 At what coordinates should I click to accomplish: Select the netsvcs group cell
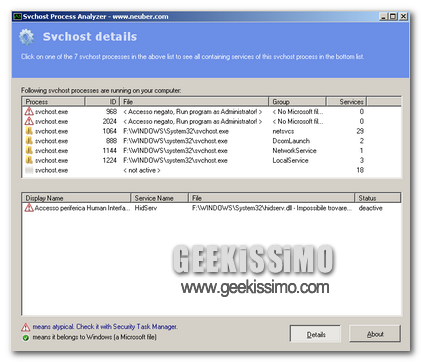283,131
